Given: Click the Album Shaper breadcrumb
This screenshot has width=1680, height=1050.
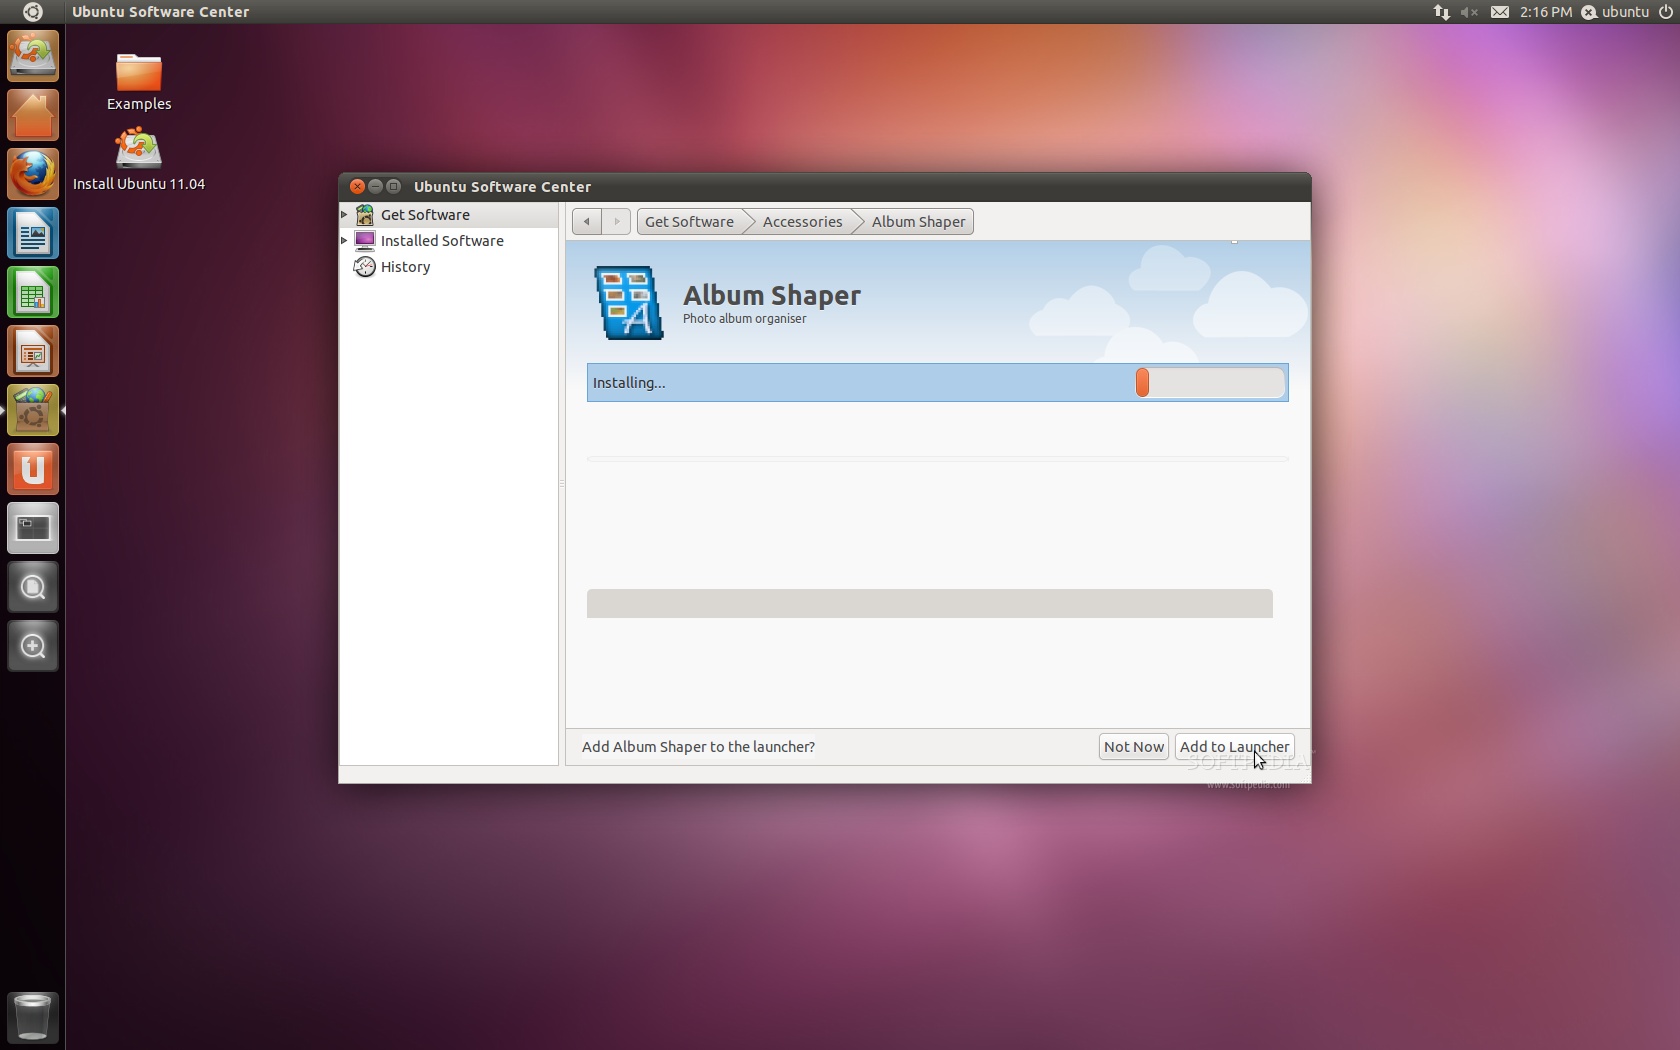Looking at the screenshot, I should tap(918, 221).
